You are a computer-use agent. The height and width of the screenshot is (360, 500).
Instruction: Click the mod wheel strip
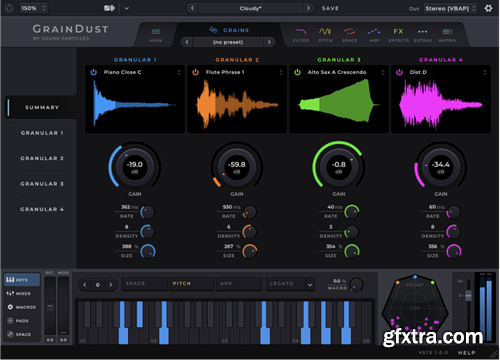[63, 305]
